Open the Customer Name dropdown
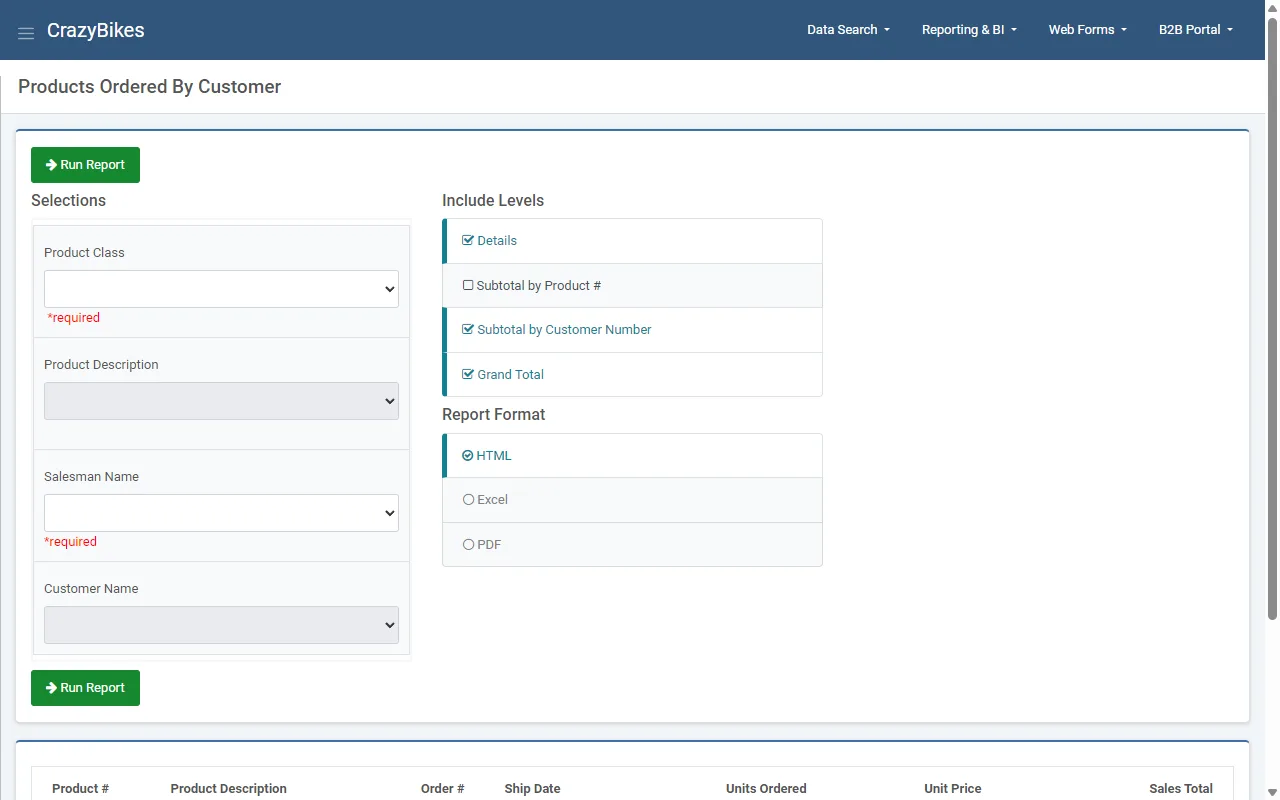The image size is (1280, 800). point(221,625)
